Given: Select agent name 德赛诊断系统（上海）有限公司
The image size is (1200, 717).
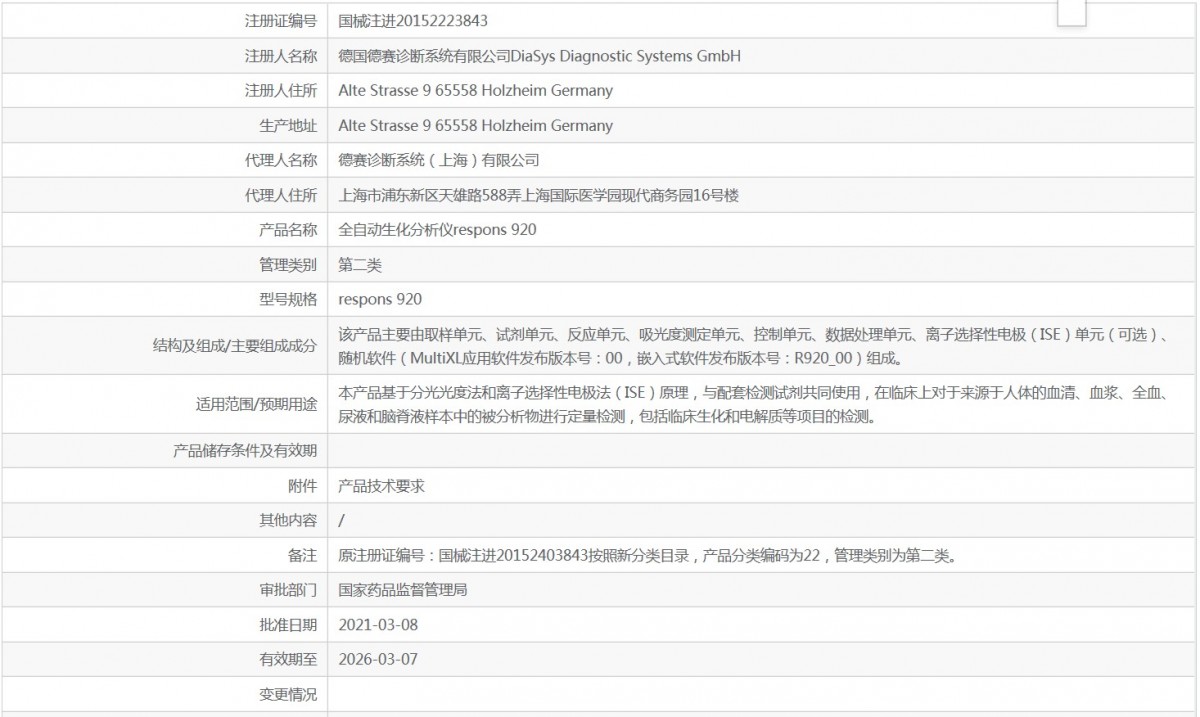Looking at the screenshot, I should tap(439, 160).
